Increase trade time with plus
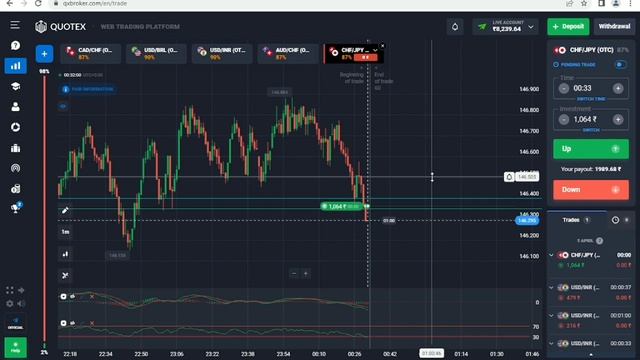 pos(618,88)
